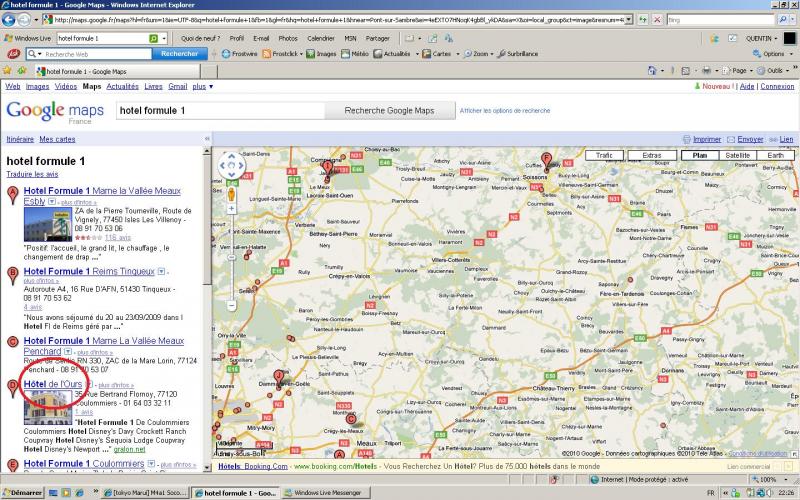Viewport: 800px width, 500px height.
Task: Pan the map west with the left arrow
Action: tap(223, 165)
